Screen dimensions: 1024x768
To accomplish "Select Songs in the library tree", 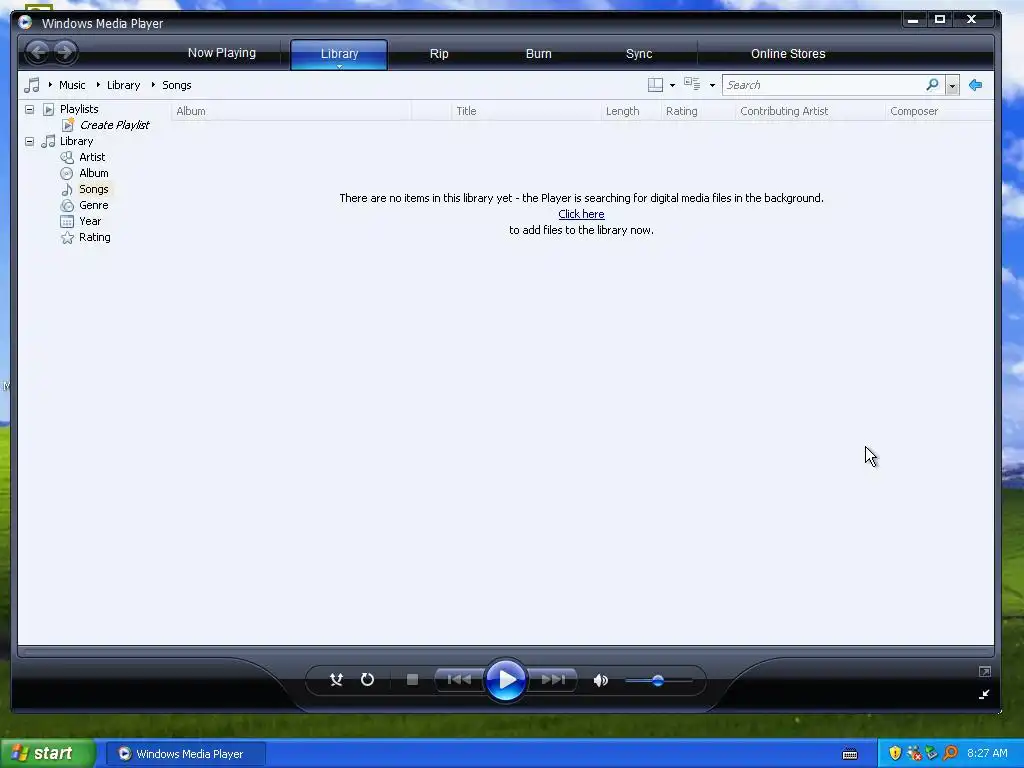I will 93,189.
